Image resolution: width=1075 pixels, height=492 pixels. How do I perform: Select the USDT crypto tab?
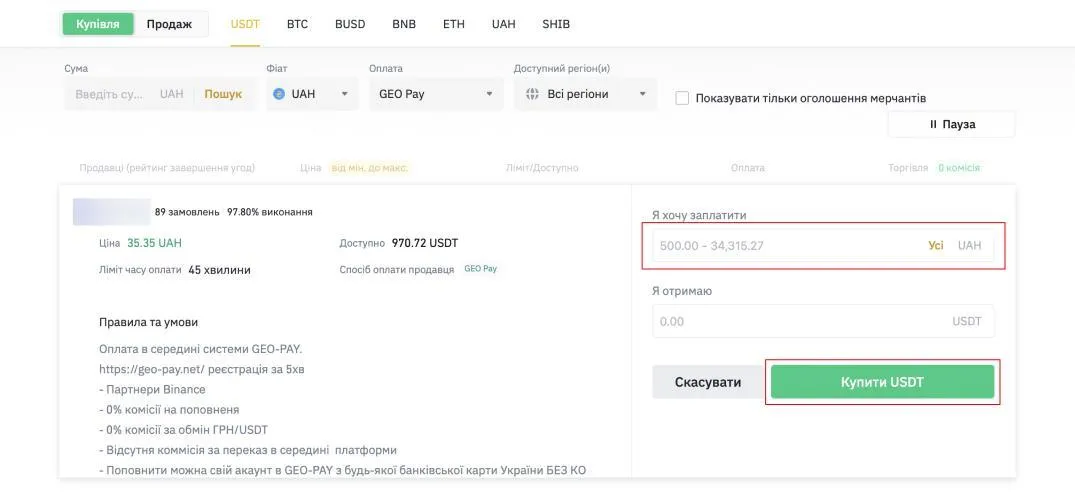(x=245, y=24)
